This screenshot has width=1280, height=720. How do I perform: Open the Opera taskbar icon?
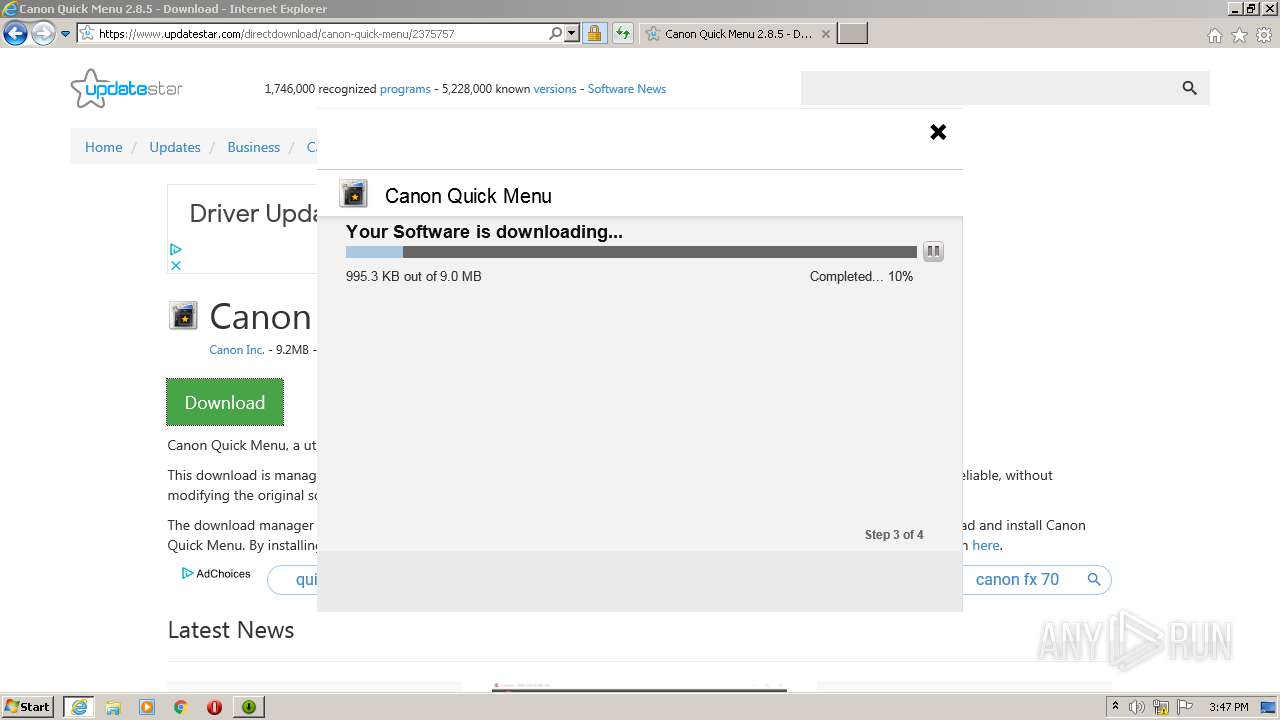click(x=214, y=707)
